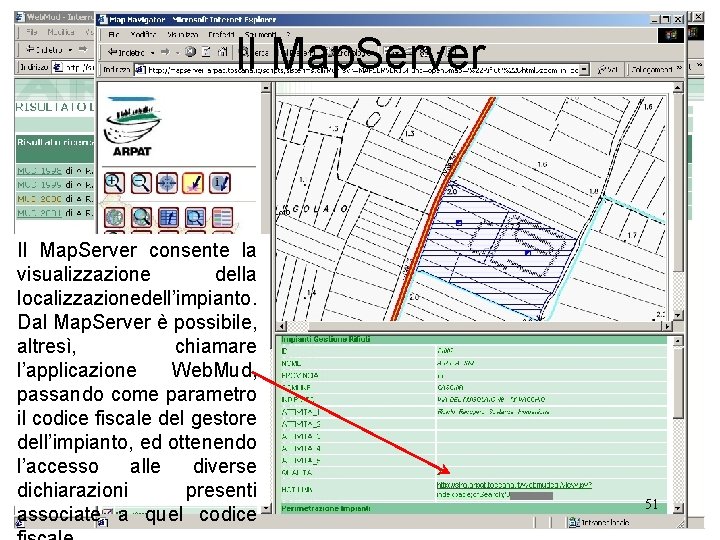Click the Indietro back button in Map Navigator
Screen dimensions: 720x540
pos(127,52)
